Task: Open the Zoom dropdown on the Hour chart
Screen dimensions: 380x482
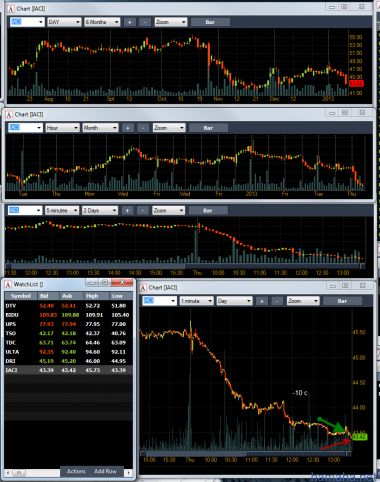Action: tap(169, 128)
